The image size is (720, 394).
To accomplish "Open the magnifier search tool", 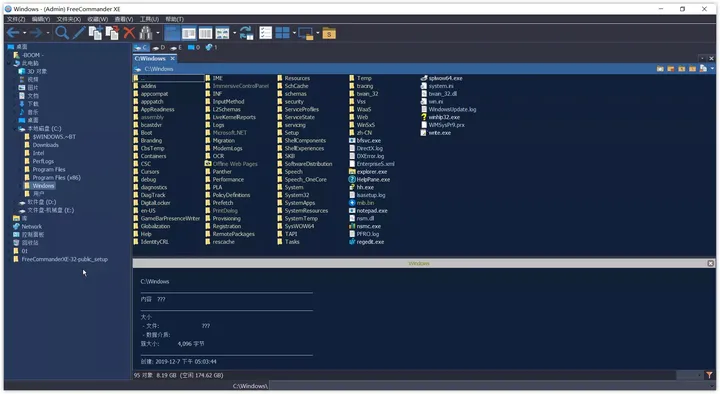I will (x=62, y=33).
